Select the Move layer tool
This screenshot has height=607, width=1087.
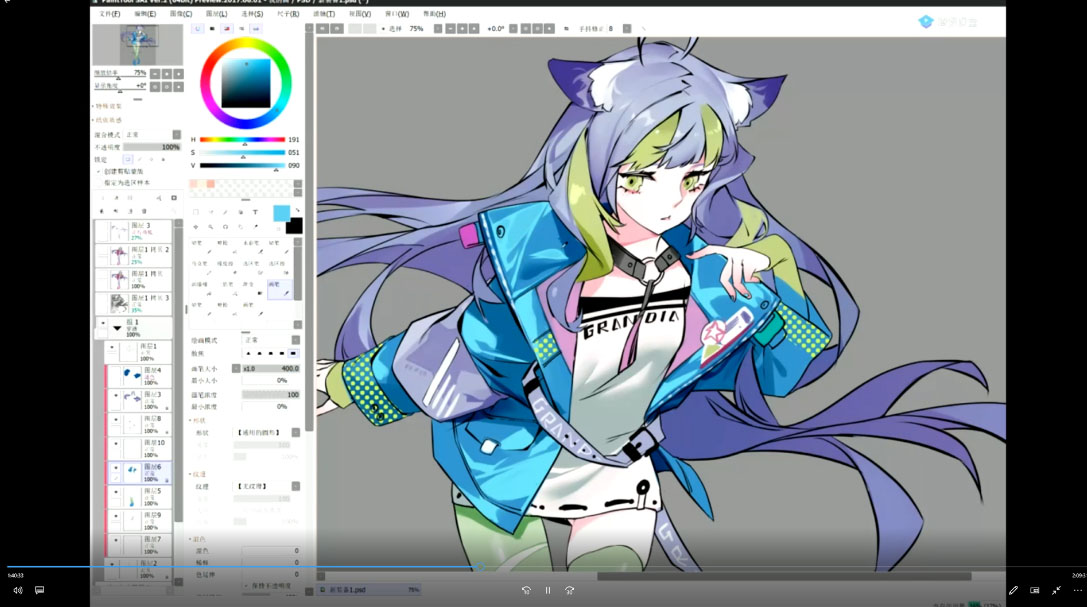click(x=195, y=227)
